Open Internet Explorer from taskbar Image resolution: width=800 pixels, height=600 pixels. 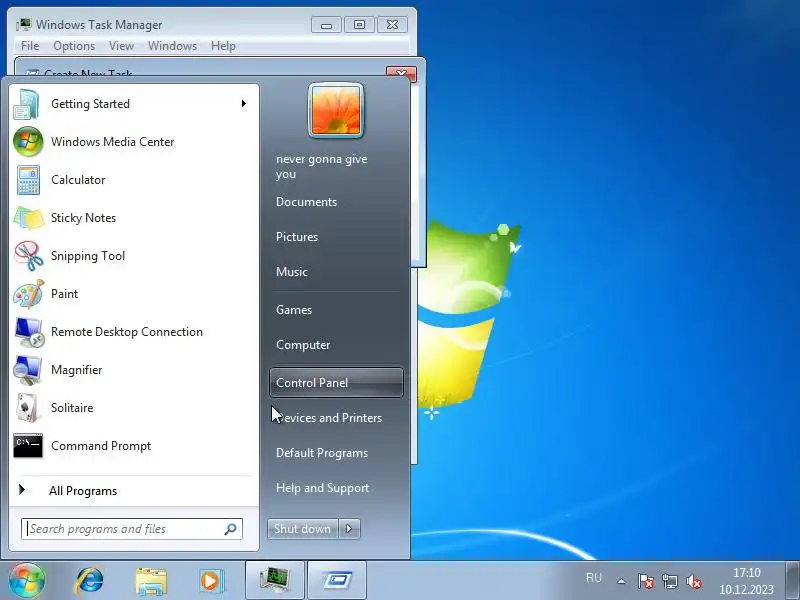coord(90,581)
